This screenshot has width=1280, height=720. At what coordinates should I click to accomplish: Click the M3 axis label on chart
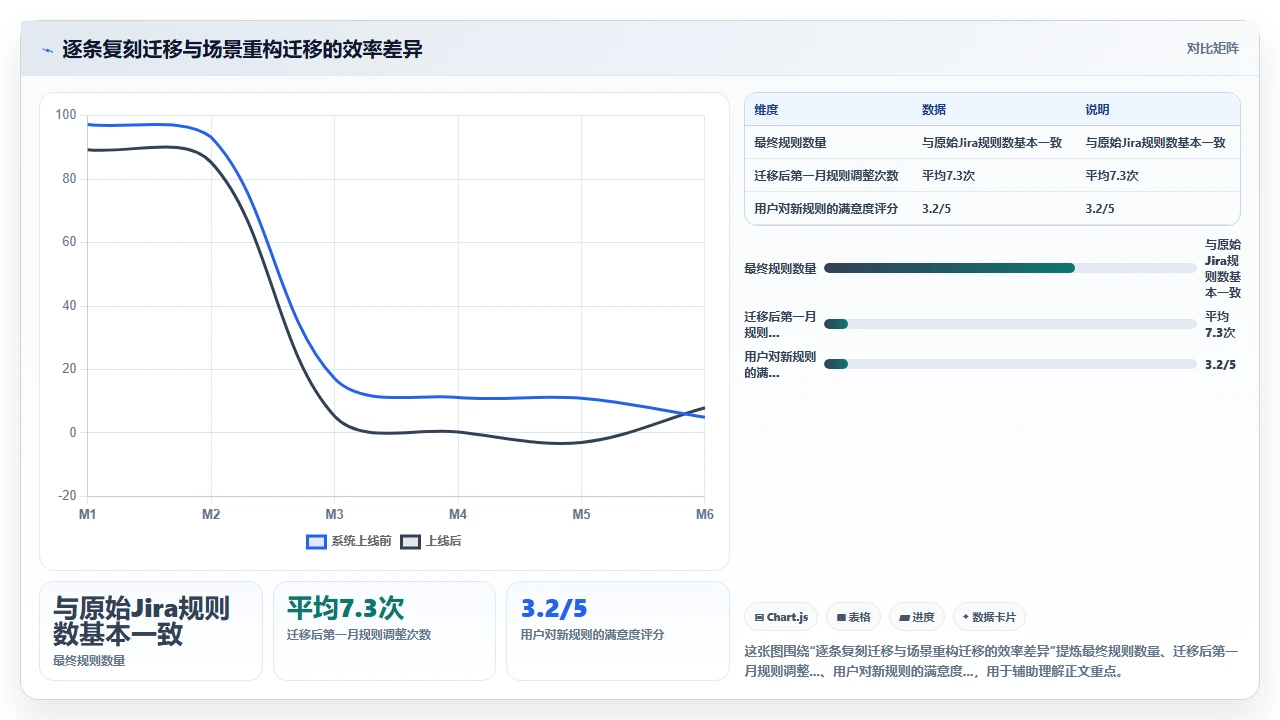pos(334,514)
